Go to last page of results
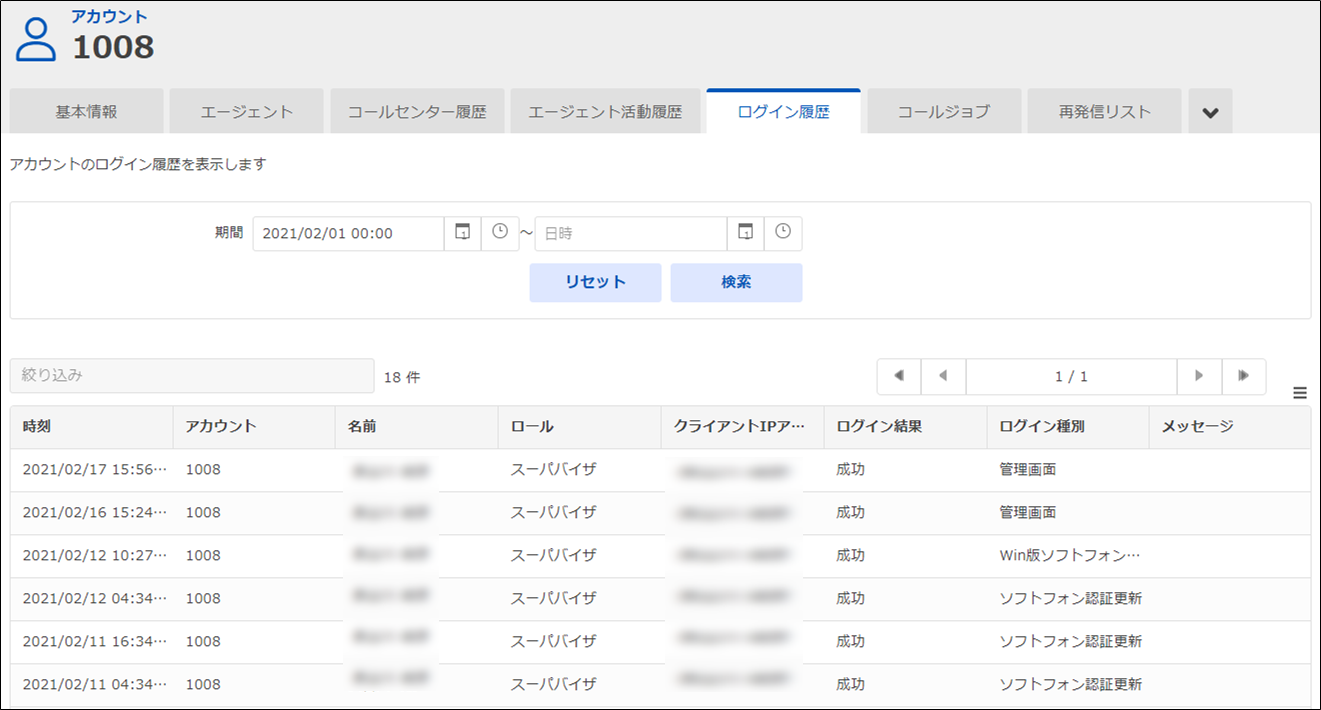The height and width of the screenshot is (710, 1321). click(1243, 376)
